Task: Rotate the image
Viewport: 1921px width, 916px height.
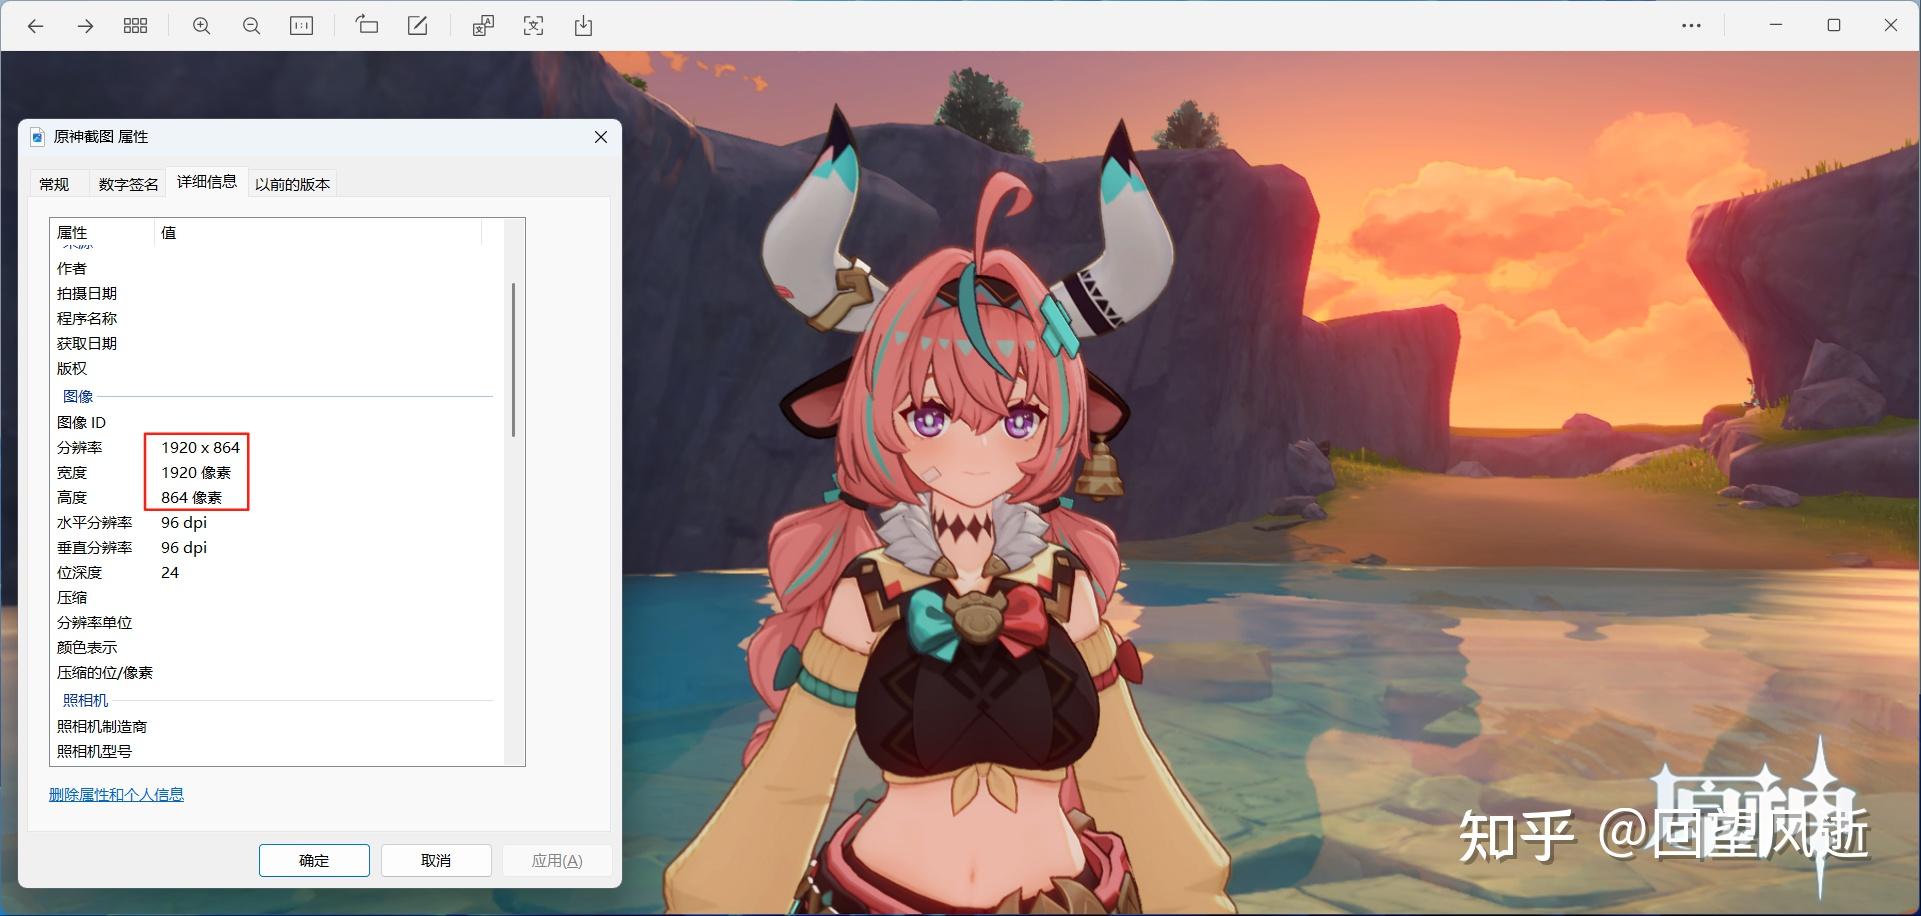Action: 367,26
